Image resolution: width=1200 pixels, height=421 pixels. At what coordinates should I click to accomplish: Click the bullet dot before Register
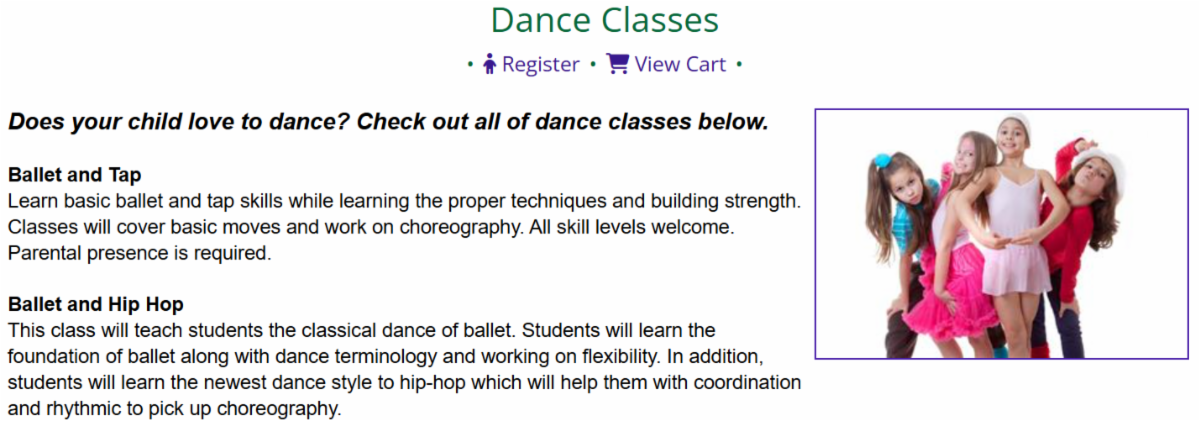[x=470, y=65]
